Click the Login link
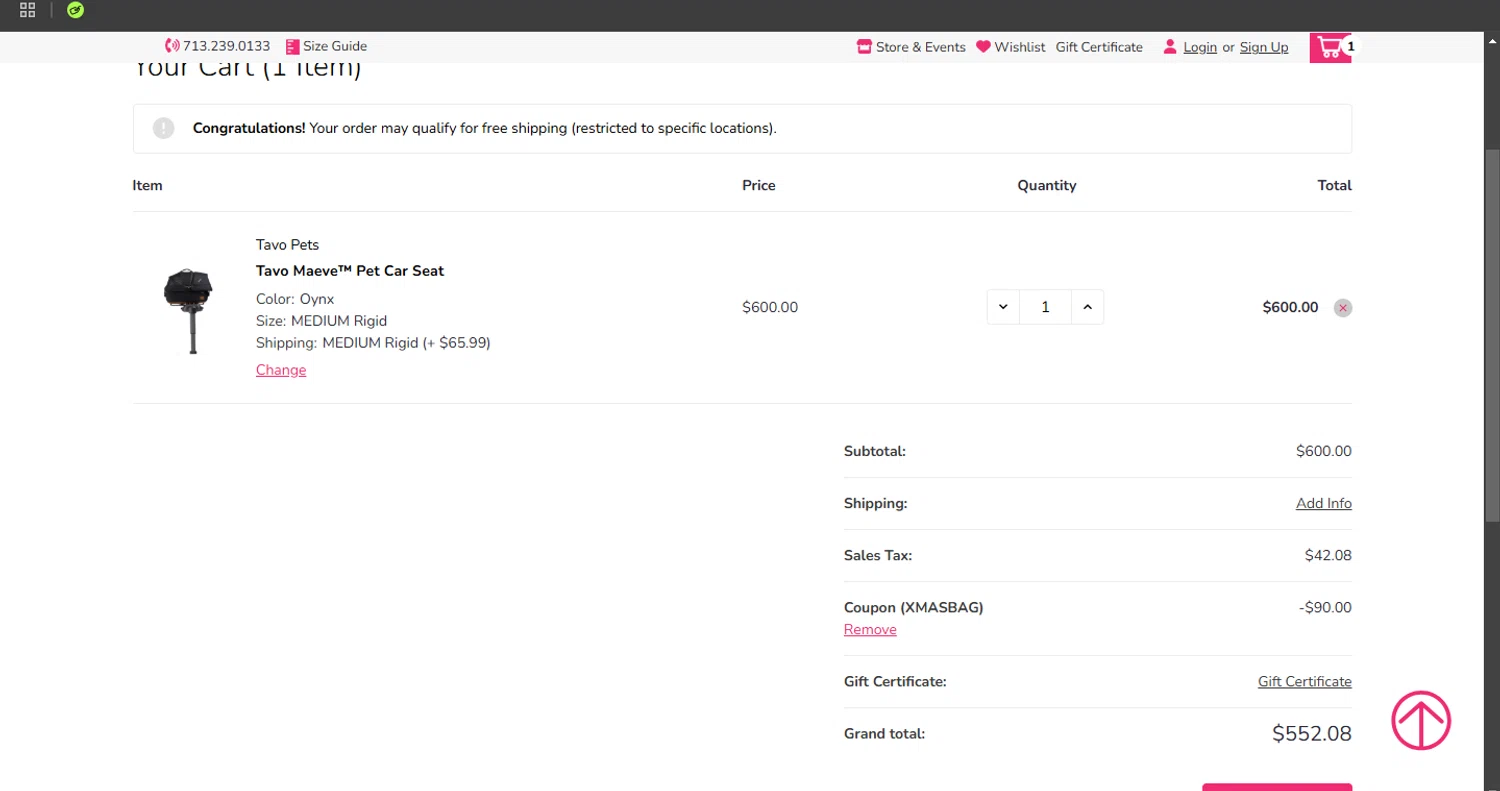 click(1200, 47)
